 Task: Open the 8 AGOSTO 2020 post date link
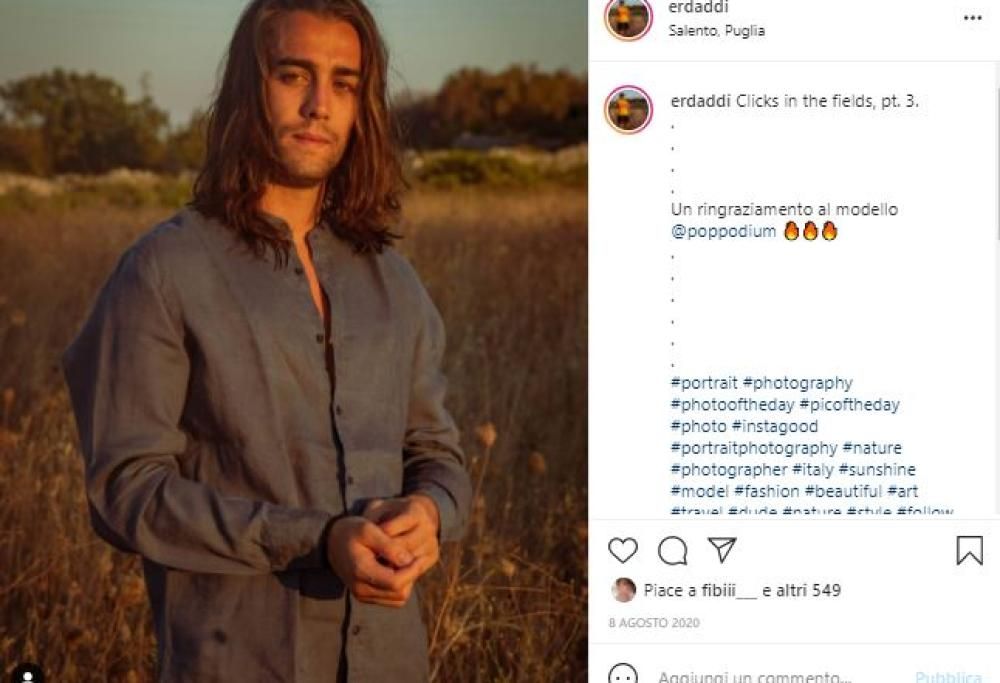[654, 623]
